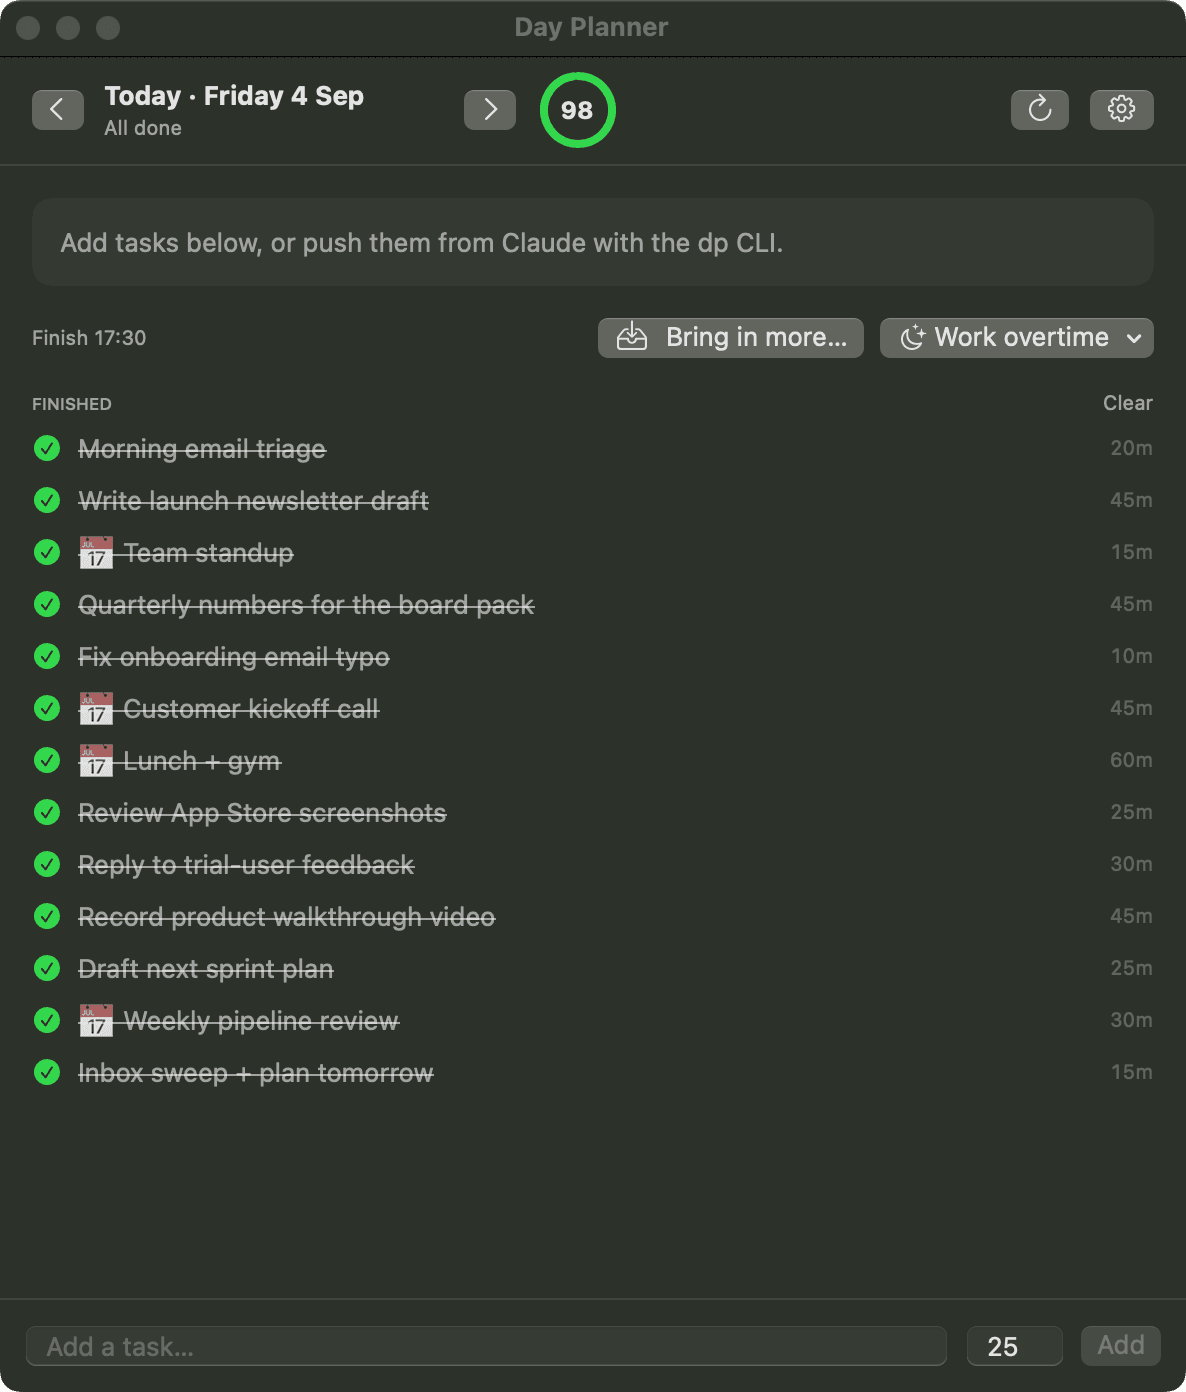The image size is (1186, 1392).
Task: Uncheck the Team standup task
Action: coord(47,552)
